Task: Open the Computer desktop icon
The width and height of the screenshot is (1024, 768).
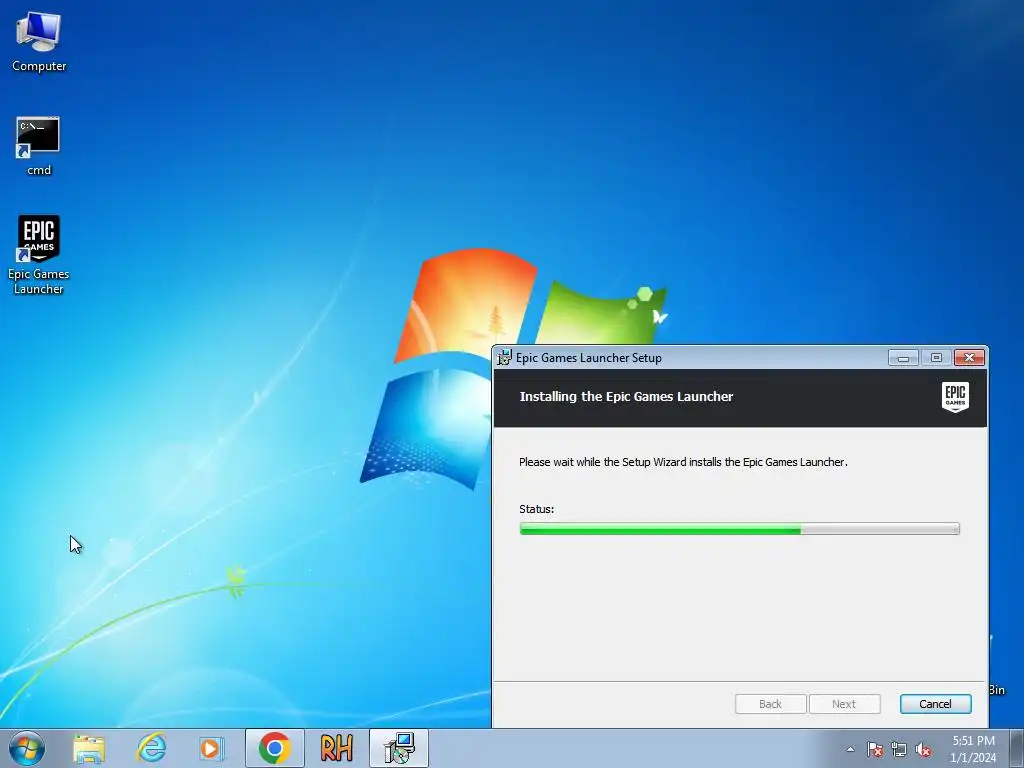Action: [39, 42]
